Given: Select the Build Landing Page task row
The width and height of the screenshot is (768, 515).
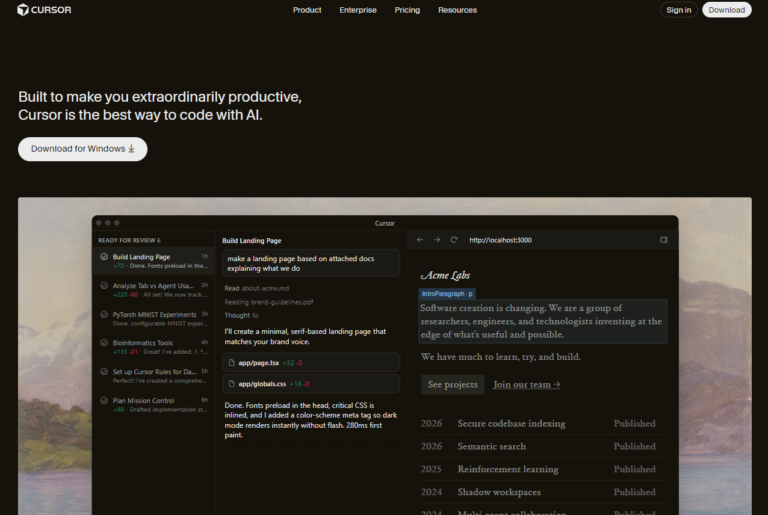Looking at the screenshot, I should pyautogui.click(x=154, y=261).
